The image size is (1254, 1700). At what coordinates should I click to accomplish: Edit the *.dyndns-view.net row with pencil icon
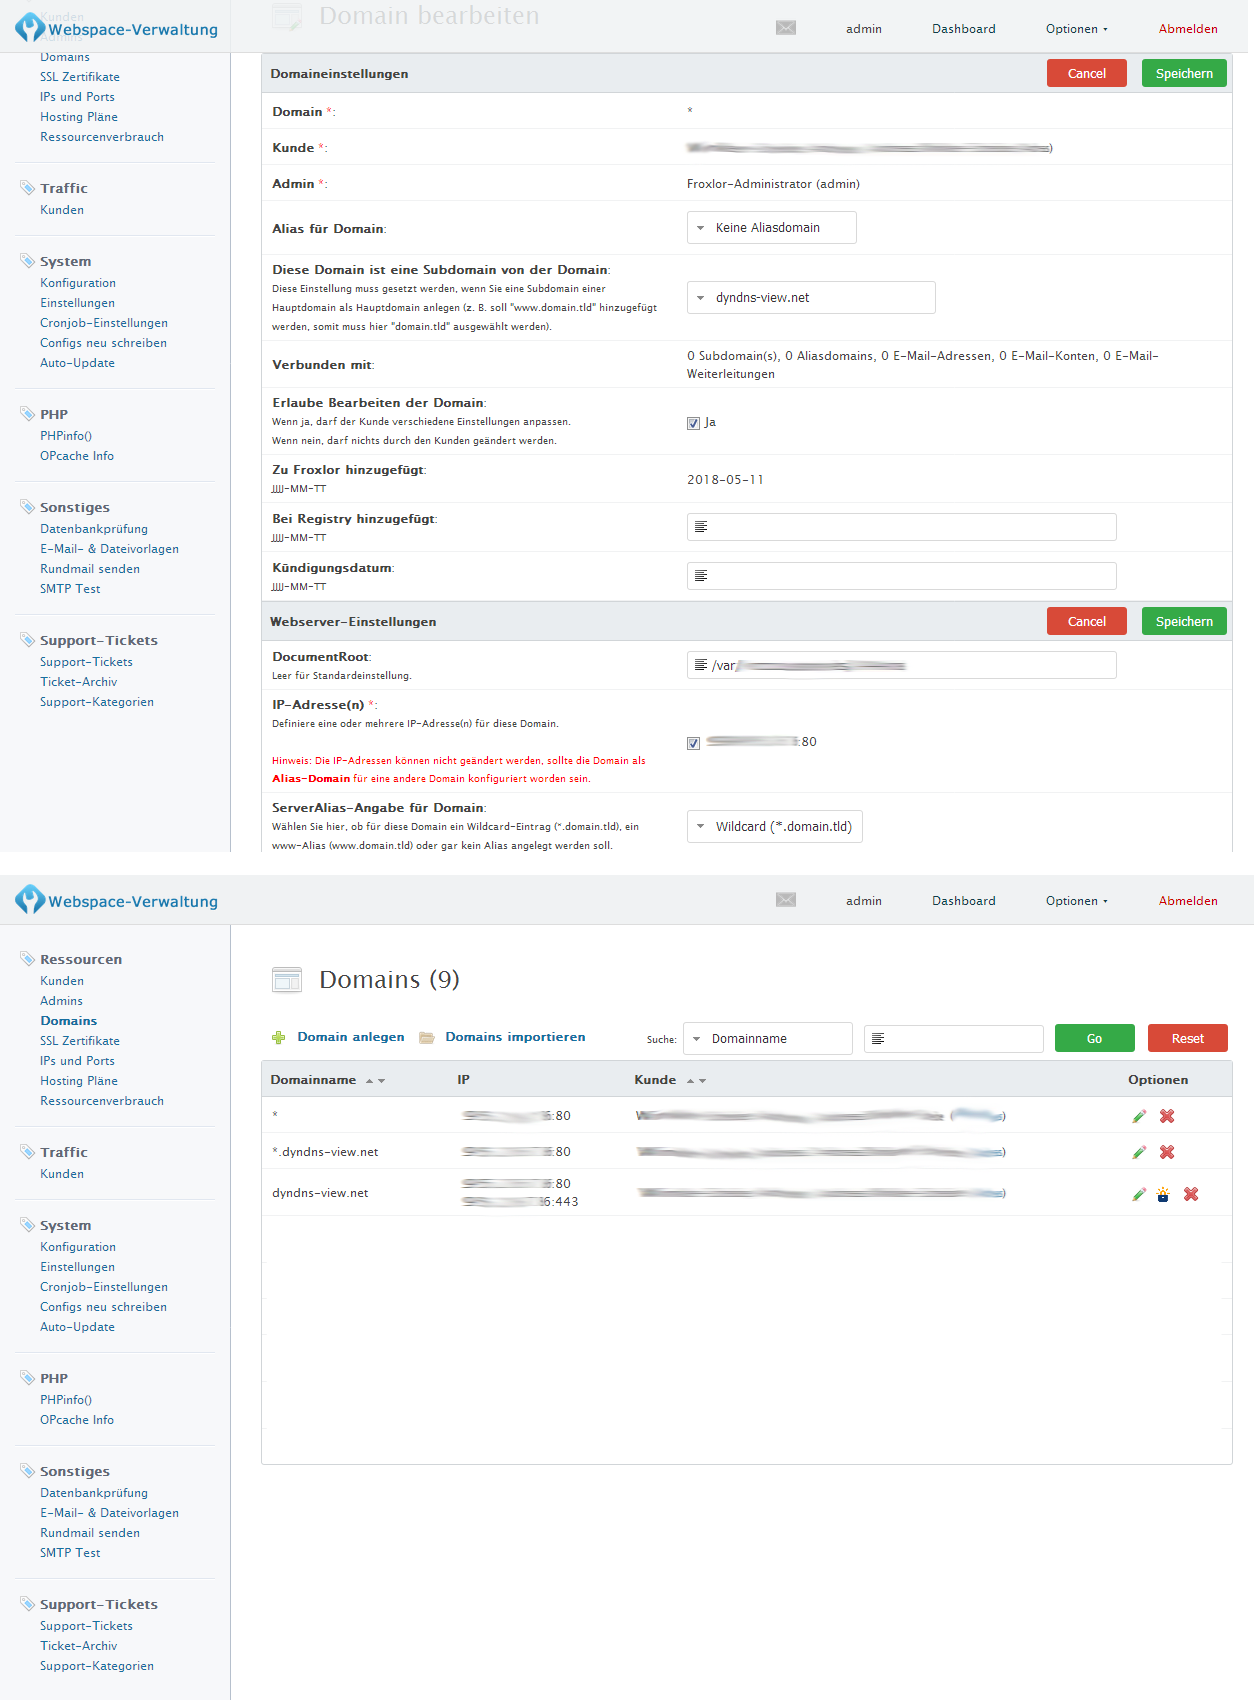point(1139,1152)
